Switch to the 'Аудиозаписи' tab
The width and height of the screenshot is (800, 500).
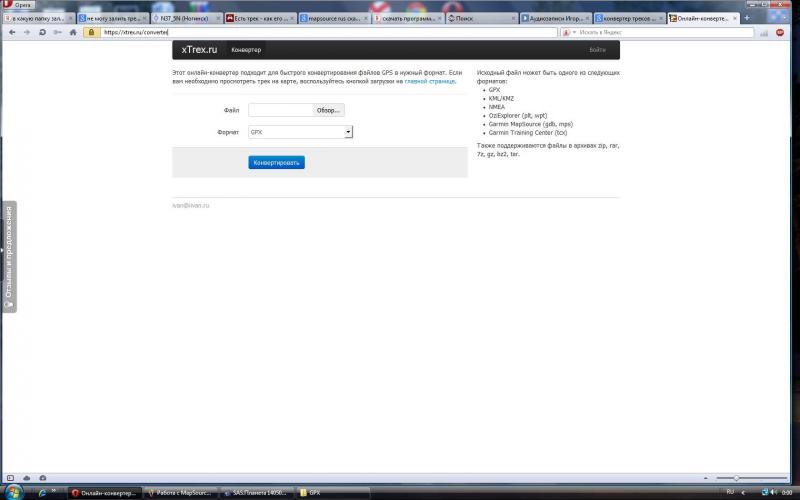(555, 18)
